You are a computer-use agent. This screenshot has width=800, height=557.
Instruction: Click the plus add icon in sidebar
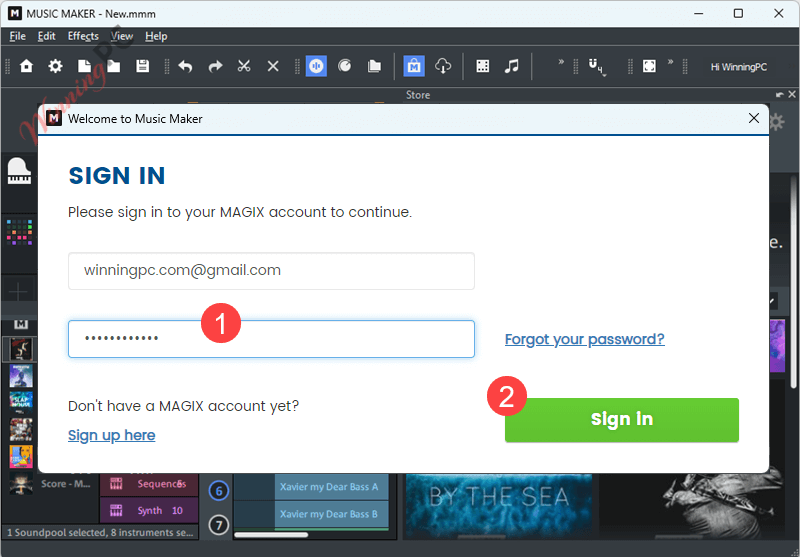[18, 292]
